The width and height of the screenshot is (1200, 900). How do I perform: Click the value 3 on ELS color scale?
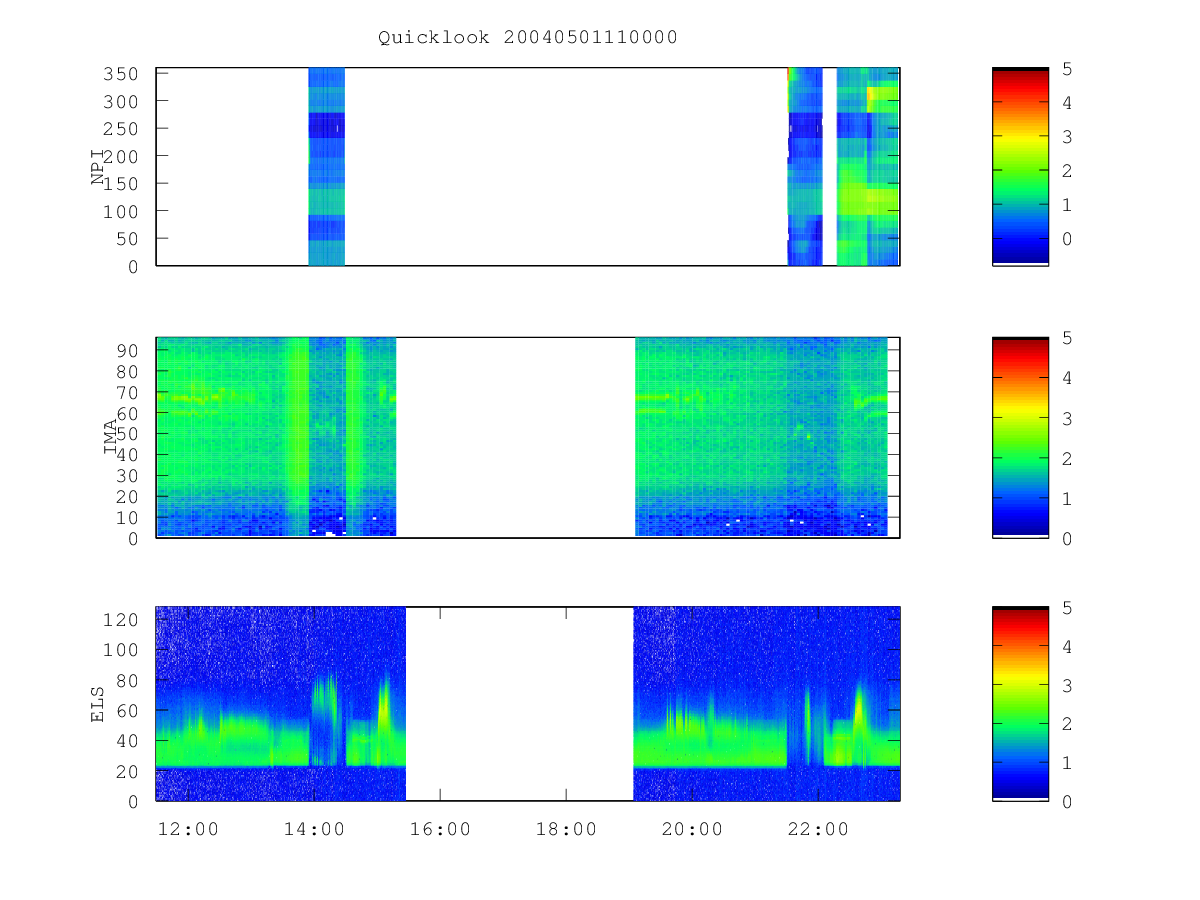point(1068,685)
